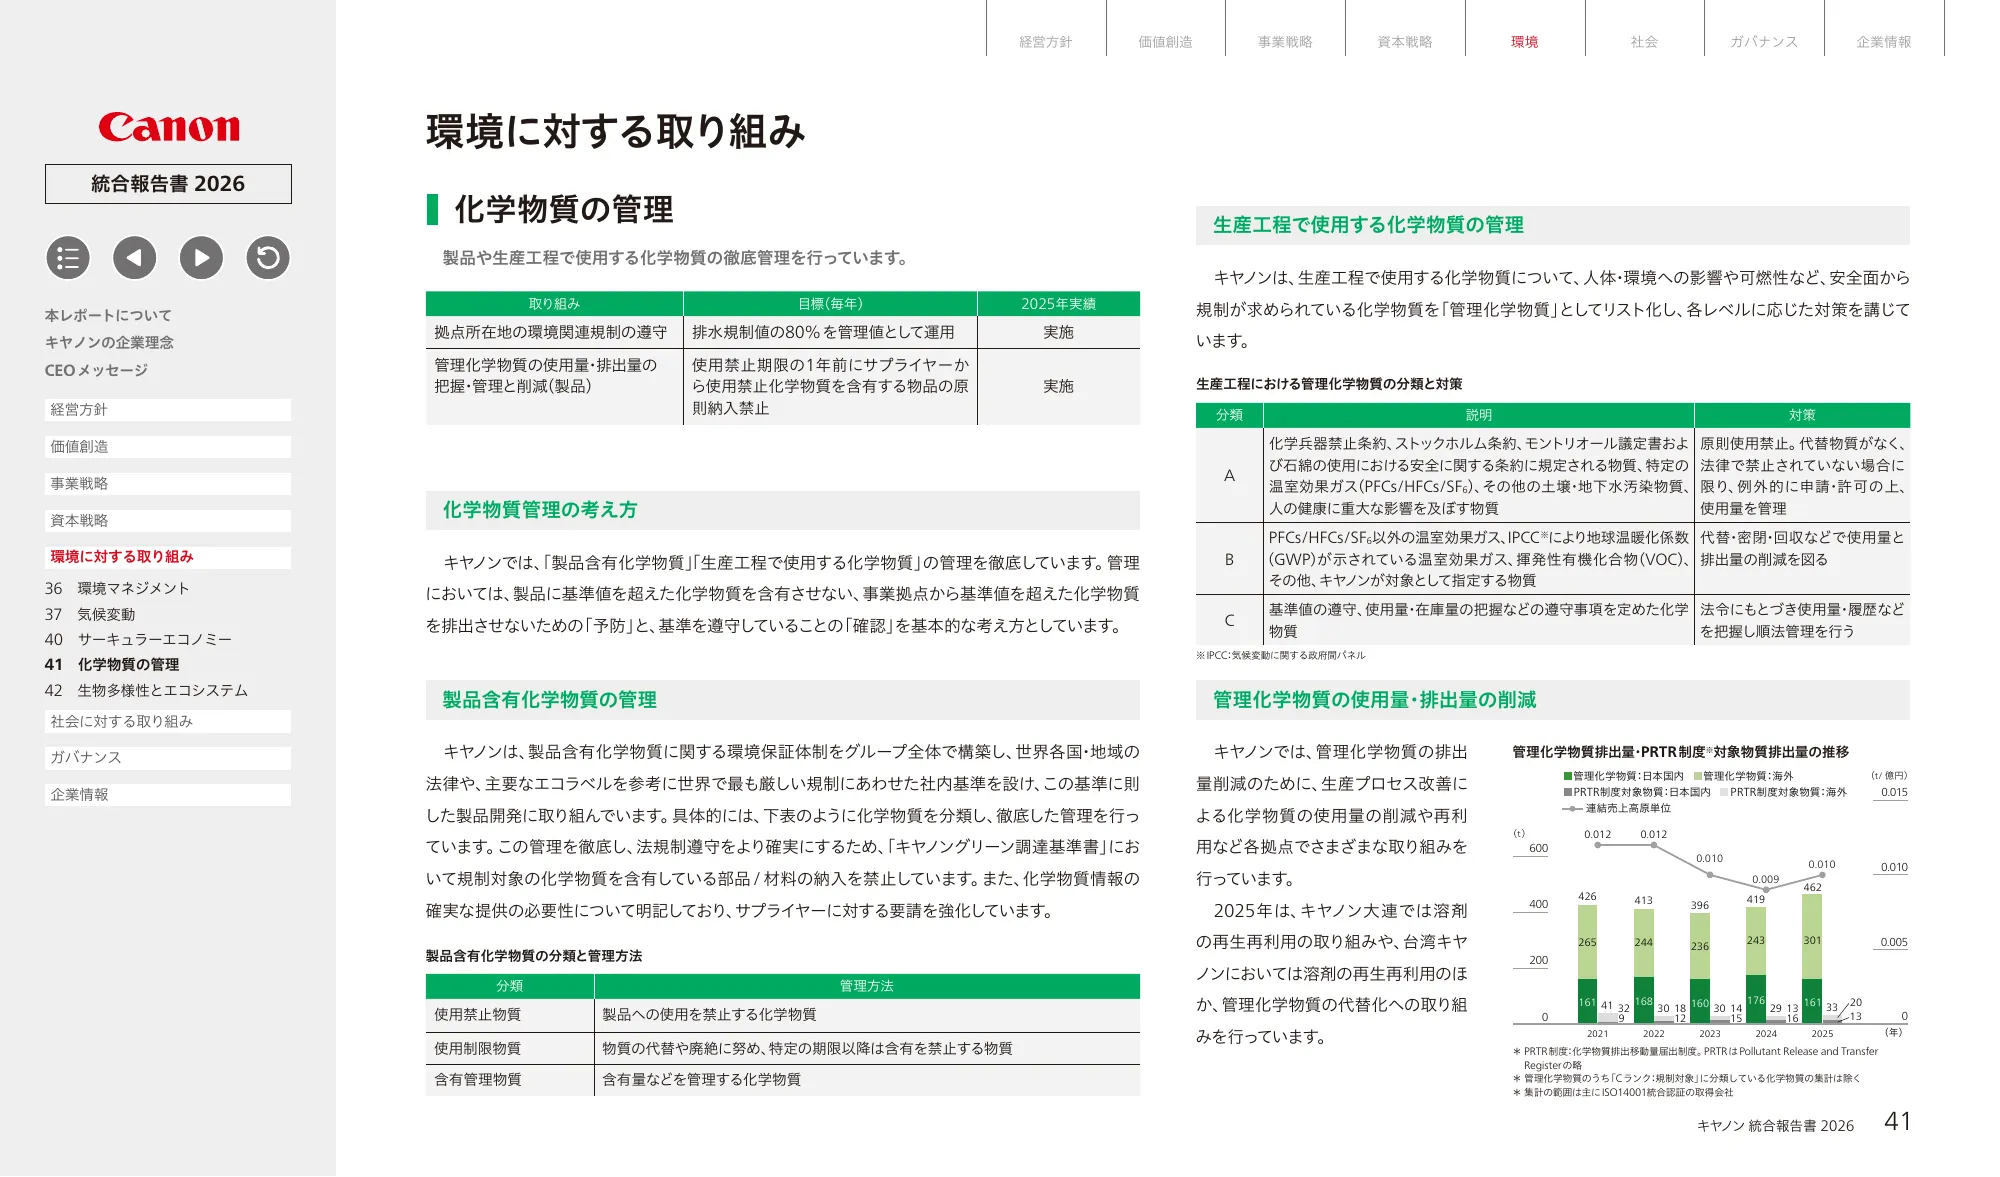Open the 企業情報 top tab
The width and height of the screenshot is (2000, 1177).
1884,42
